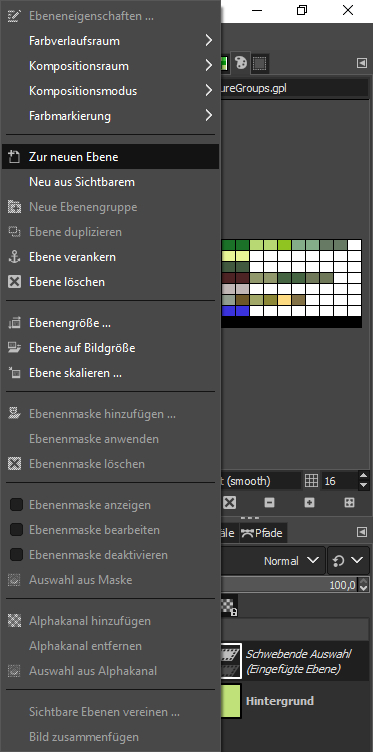Click the Ebene auf Bildgröße icon
The image size is (373, 752).
coord(15,348)
